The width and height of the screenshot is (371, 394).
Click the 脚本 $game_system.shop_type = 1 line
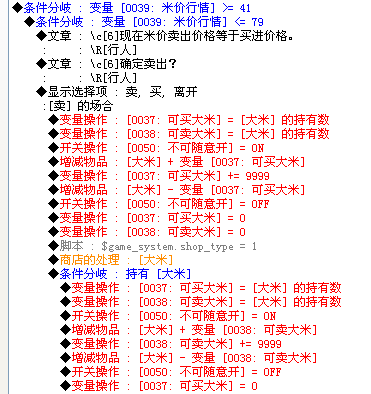pos(152,246)
